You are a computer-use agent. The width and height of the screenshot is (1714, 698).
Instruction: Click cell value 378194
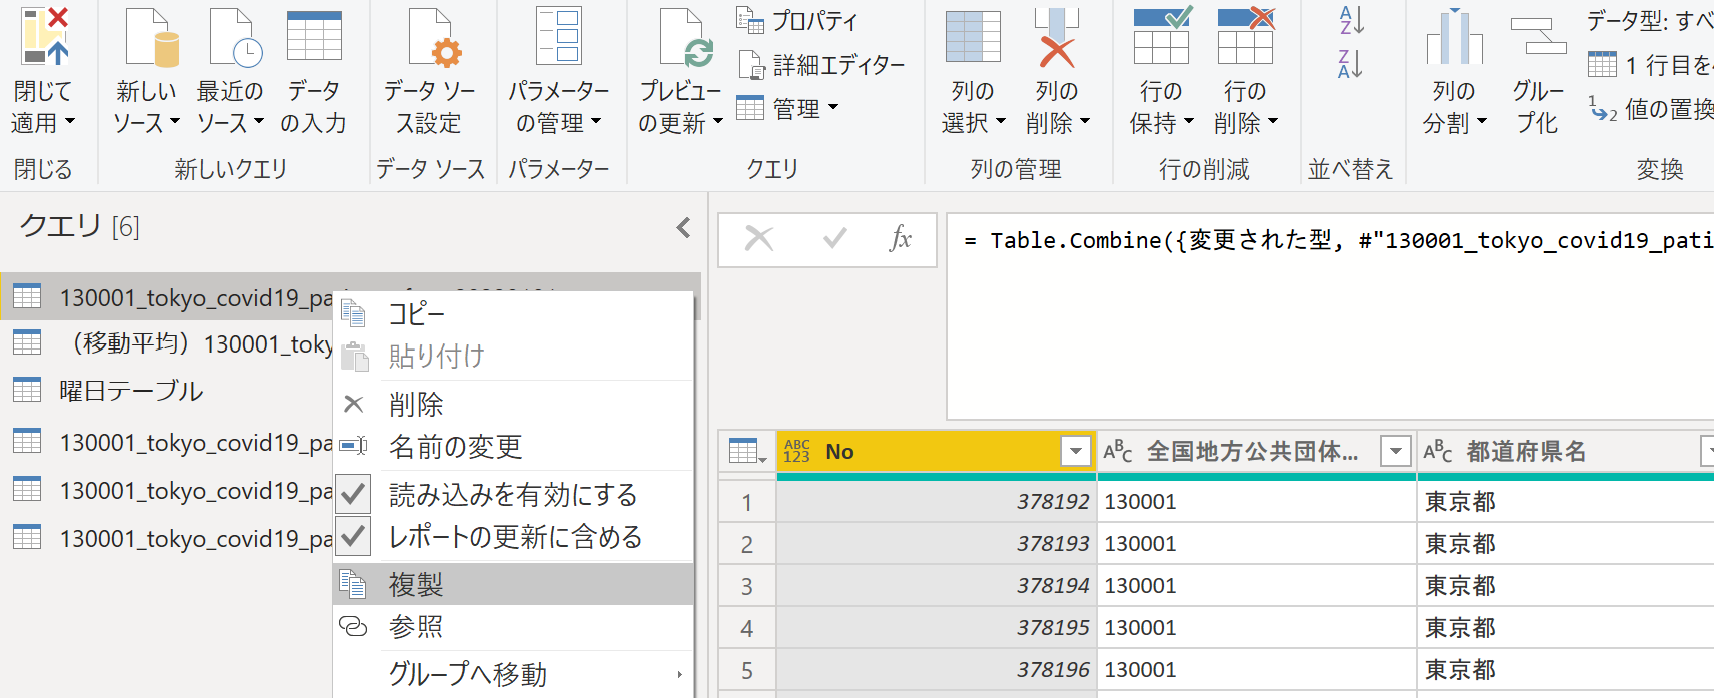coord(1053,586)
